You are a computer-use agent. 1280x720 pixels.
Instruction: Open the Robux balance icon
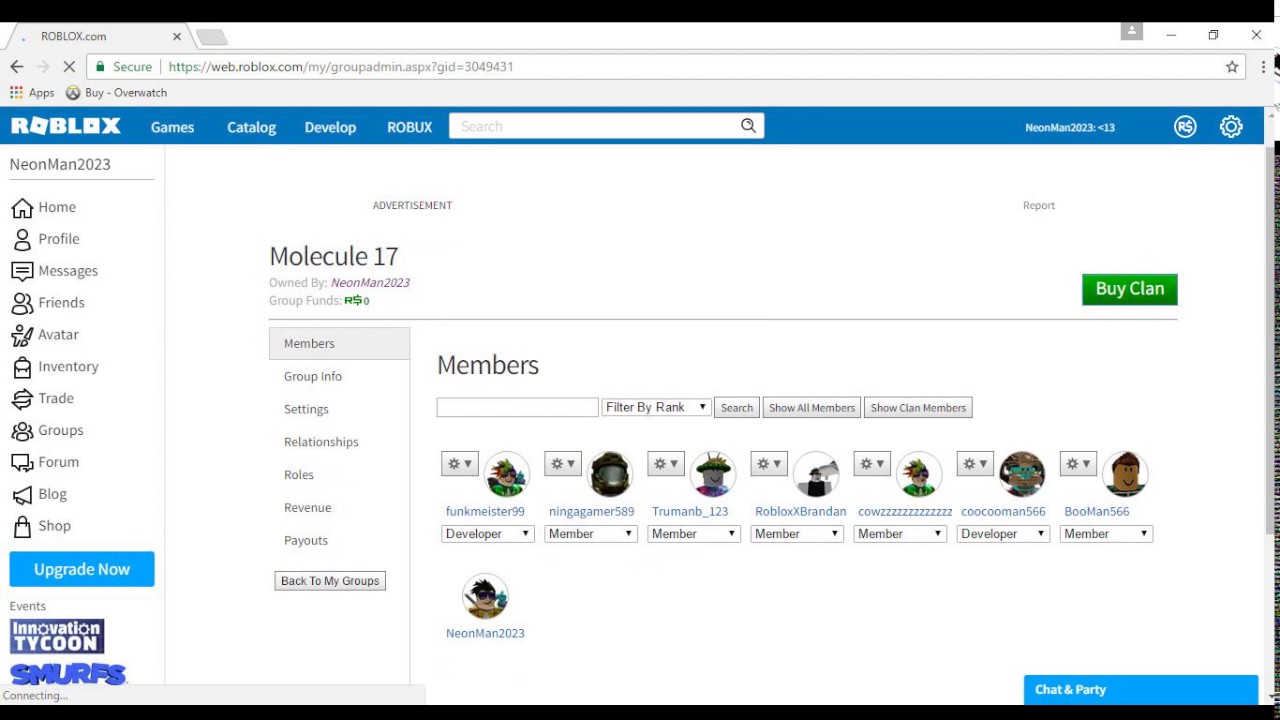point(1185,127)
